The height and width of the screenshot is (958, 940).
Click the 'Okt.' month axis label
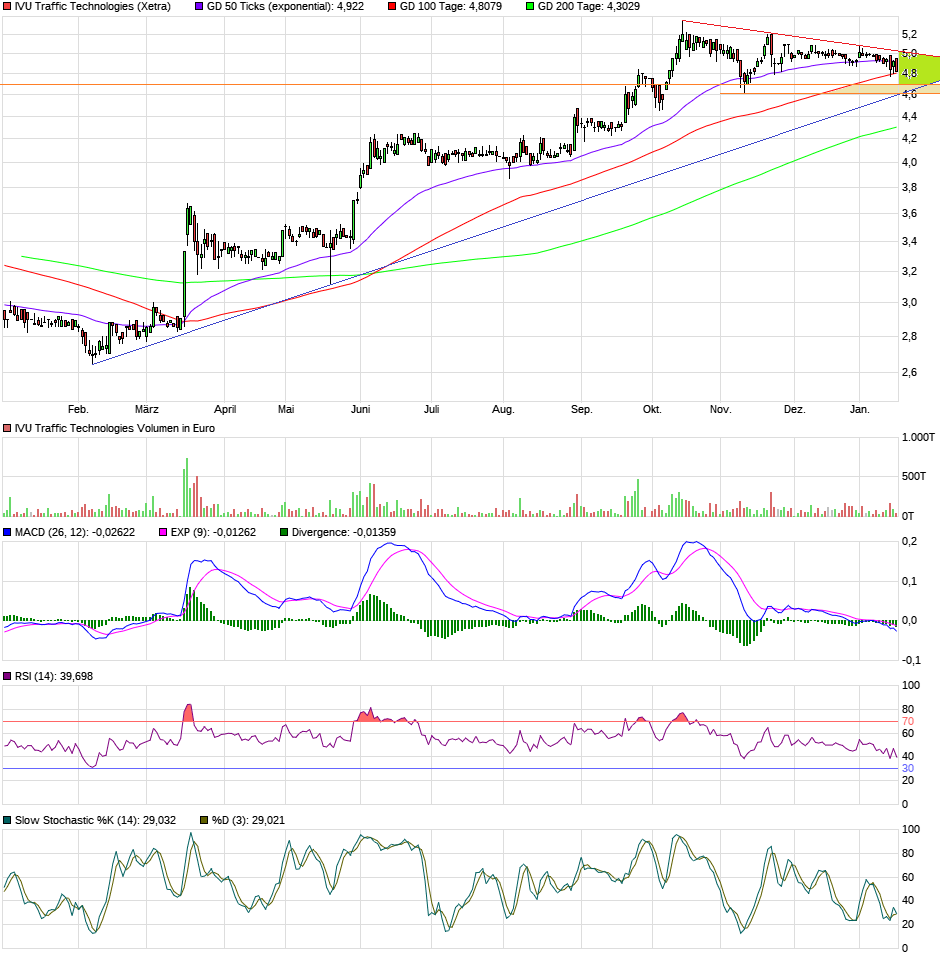[652, 409]
